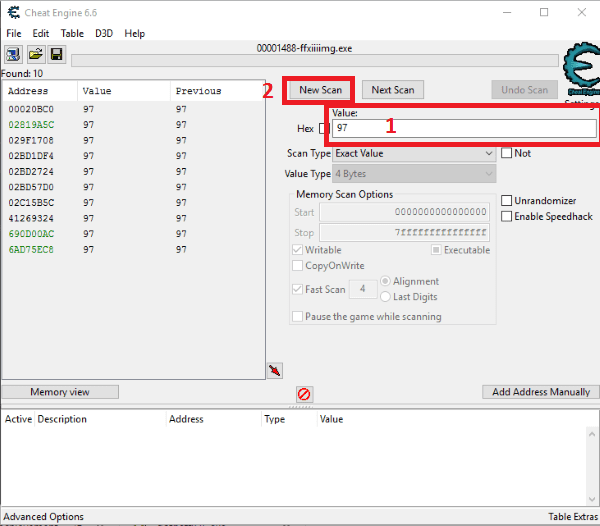Select the Alignment radio button
The width and height of the screenshot is (600, 526).
[385, 281]
